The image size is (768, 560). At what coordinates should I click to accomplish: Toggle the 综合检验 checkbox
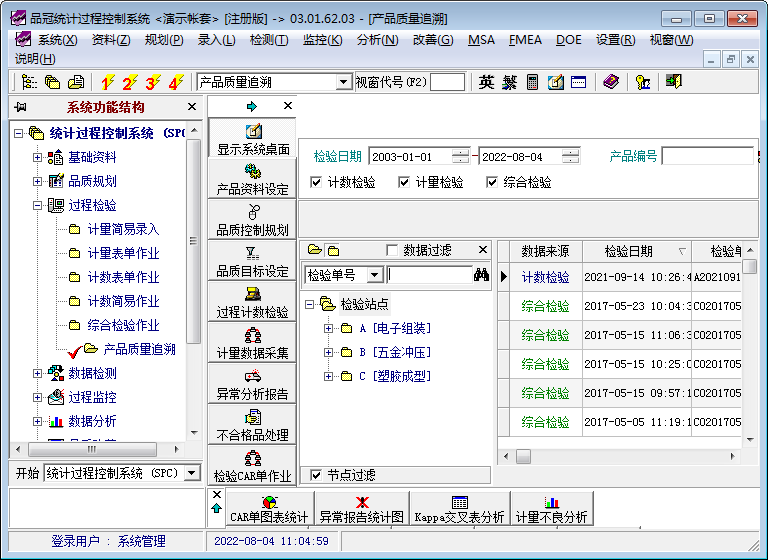(492, 182)
